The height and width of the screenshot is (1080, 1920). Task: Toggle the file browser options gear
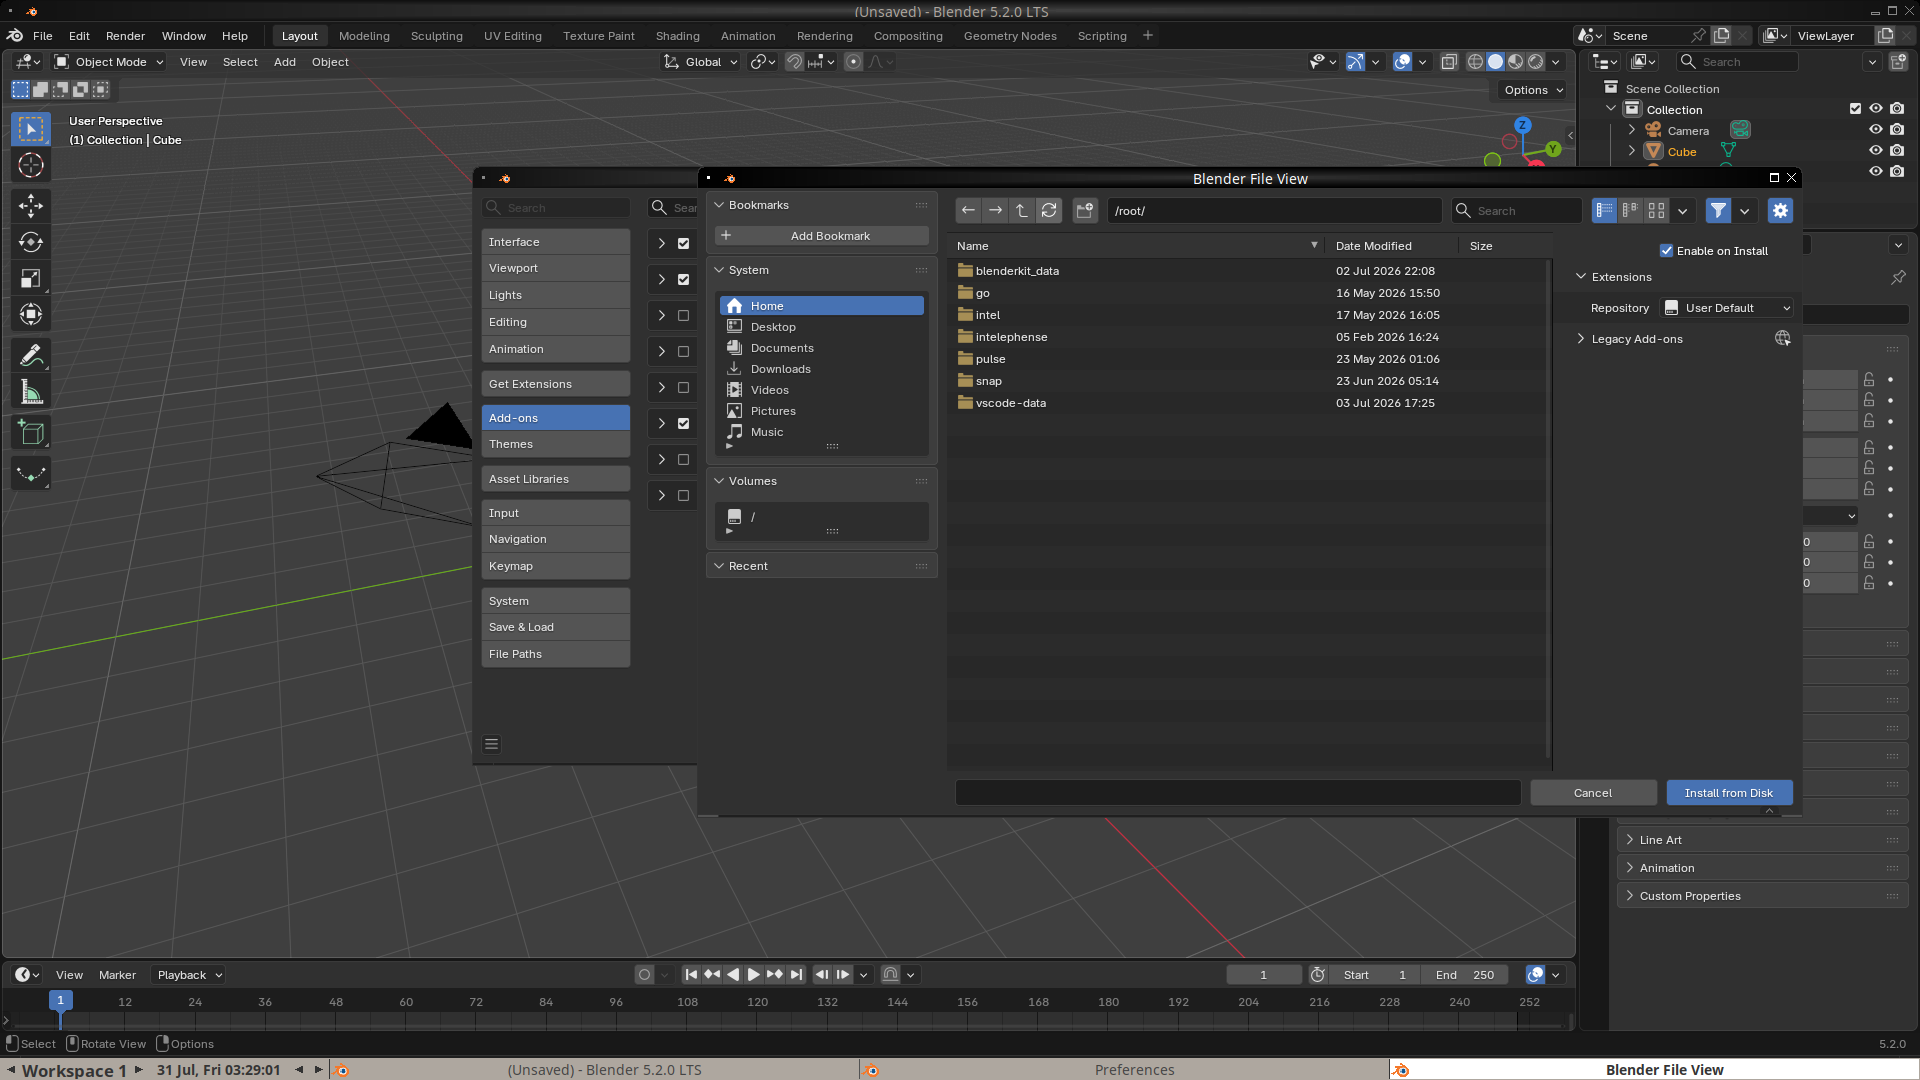1780,211
